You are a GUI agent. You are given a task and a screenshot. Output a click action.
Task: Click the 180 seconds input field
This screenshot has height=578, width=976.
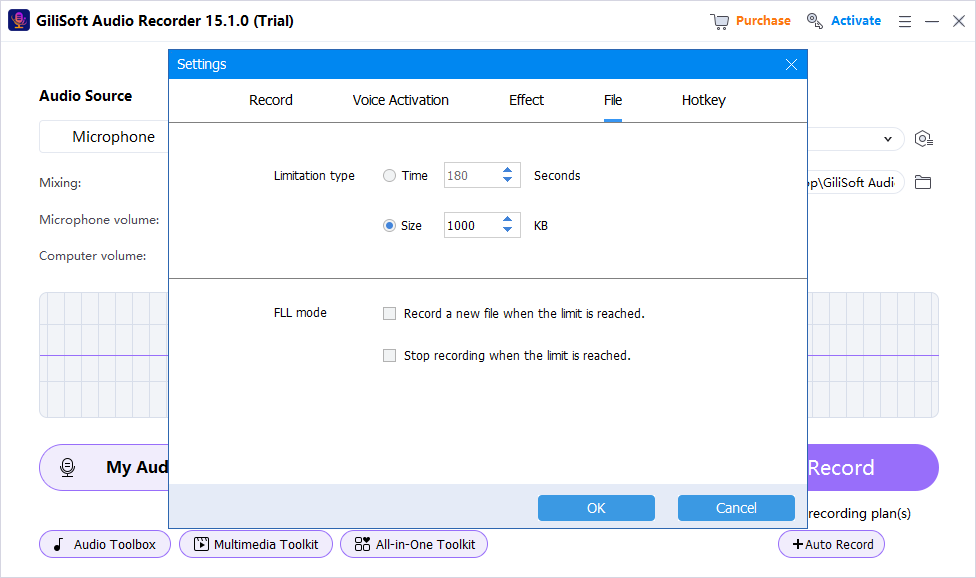pos(472,175)
